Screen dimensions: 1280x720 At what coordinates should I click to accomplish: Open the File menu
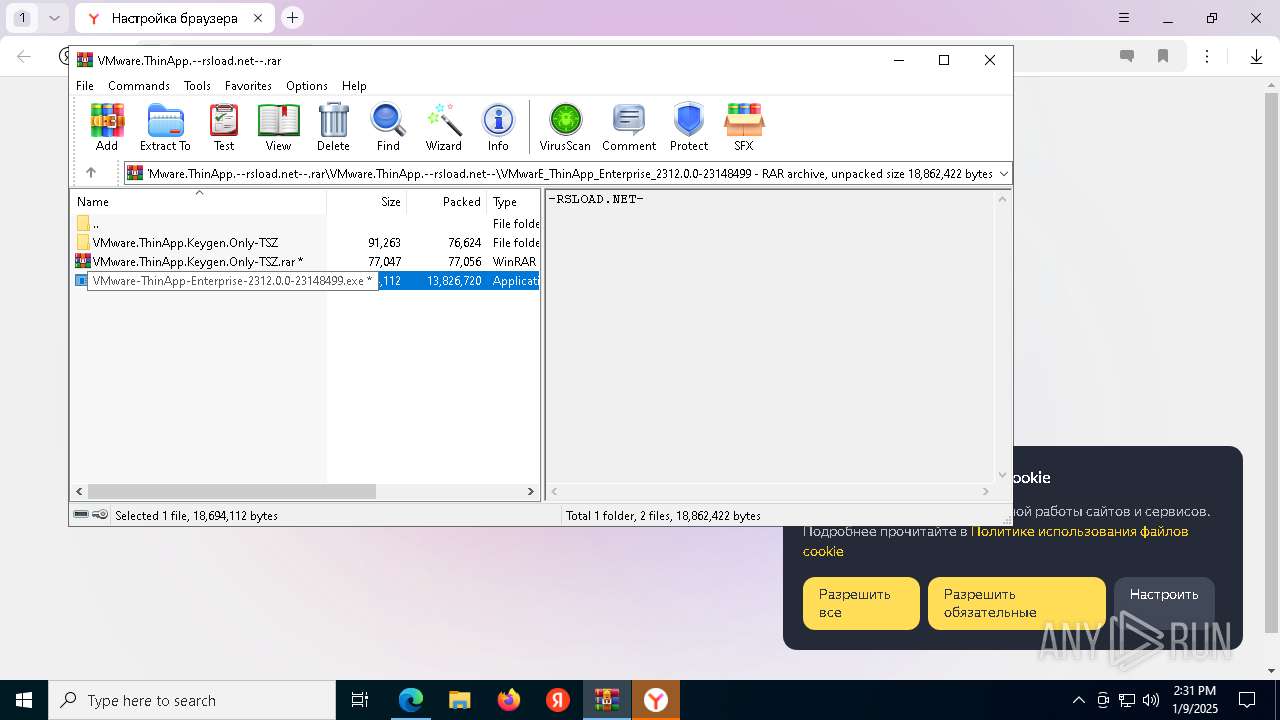85,86
